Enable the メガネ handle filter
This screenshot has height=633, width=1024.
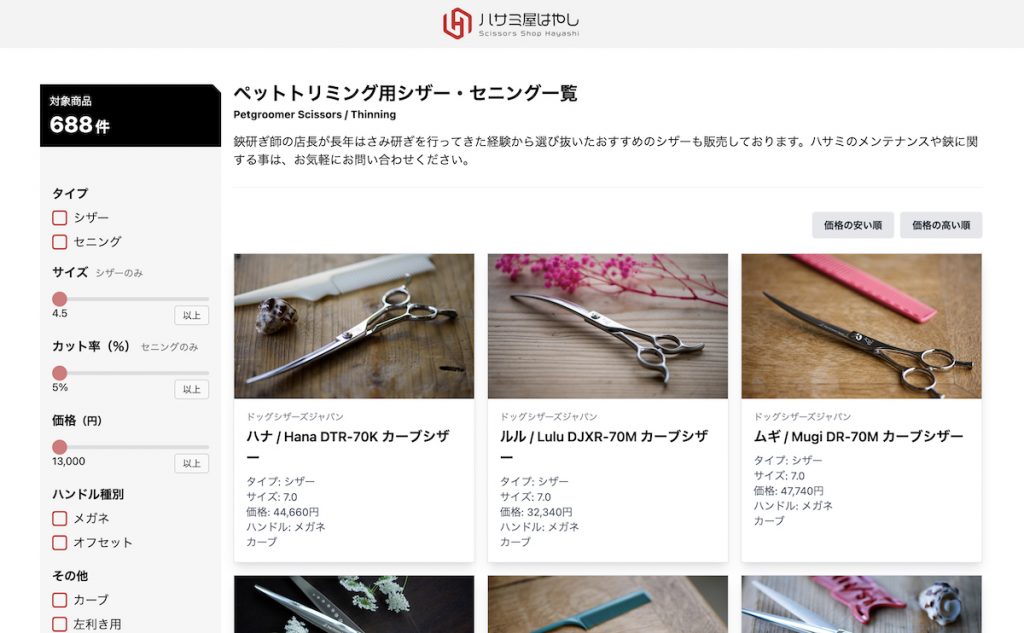[59, 519]
